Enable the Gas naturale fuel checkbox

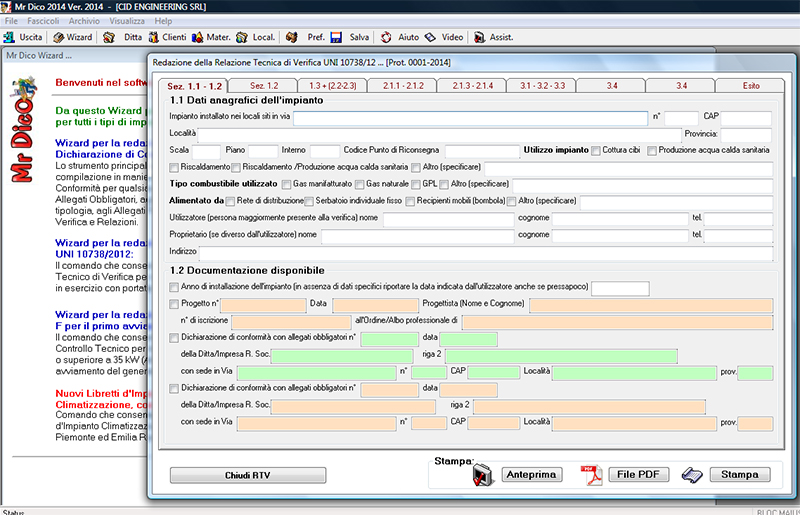[x=360, y=185]
